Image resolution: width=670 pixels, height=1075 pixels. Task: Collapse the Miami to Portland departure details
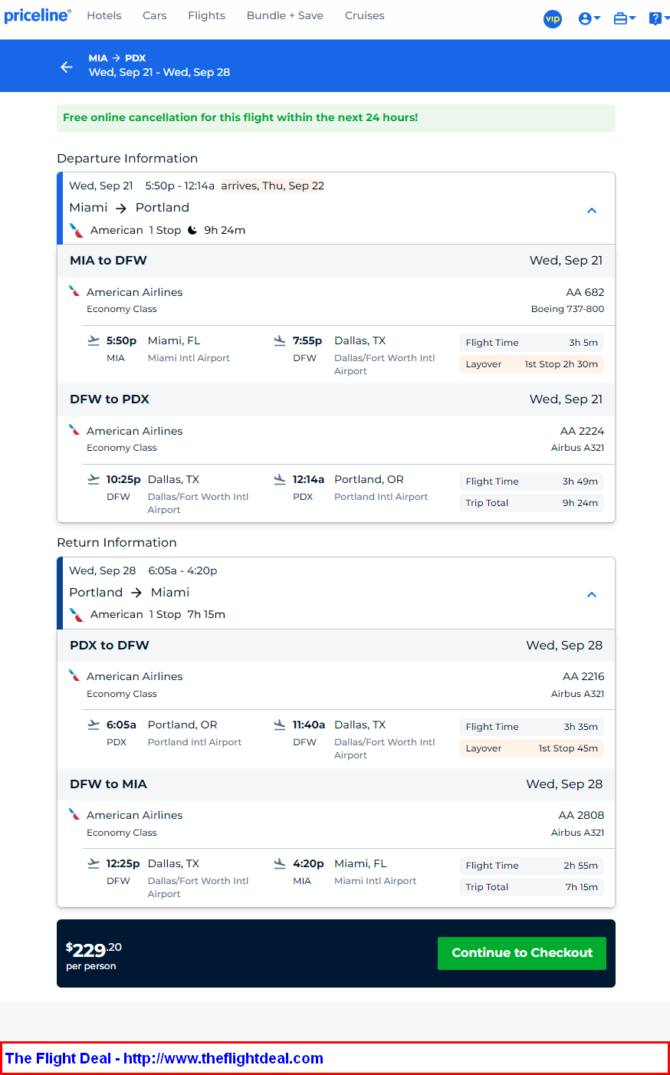[592, 210]
